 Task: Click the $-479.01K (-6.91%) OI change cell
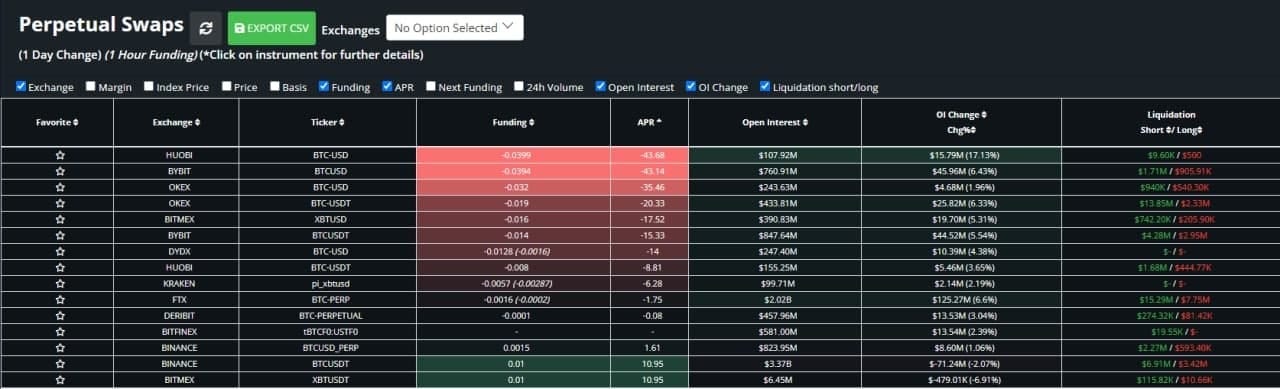[961, 379]
